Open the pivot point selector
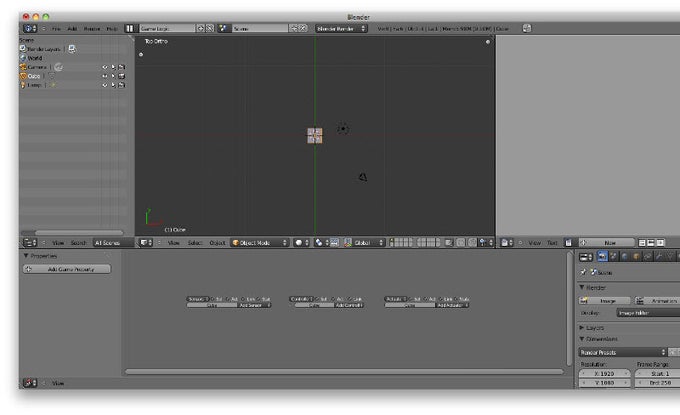 pyautogui.click(x=321, y=243)
